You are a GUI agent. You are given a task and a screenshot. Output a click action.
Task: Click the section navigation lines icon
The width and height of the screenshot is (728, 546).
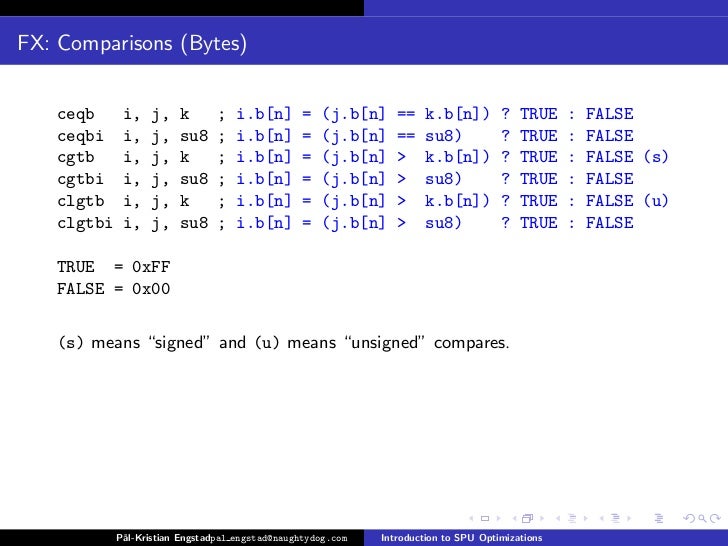(615, 518)
